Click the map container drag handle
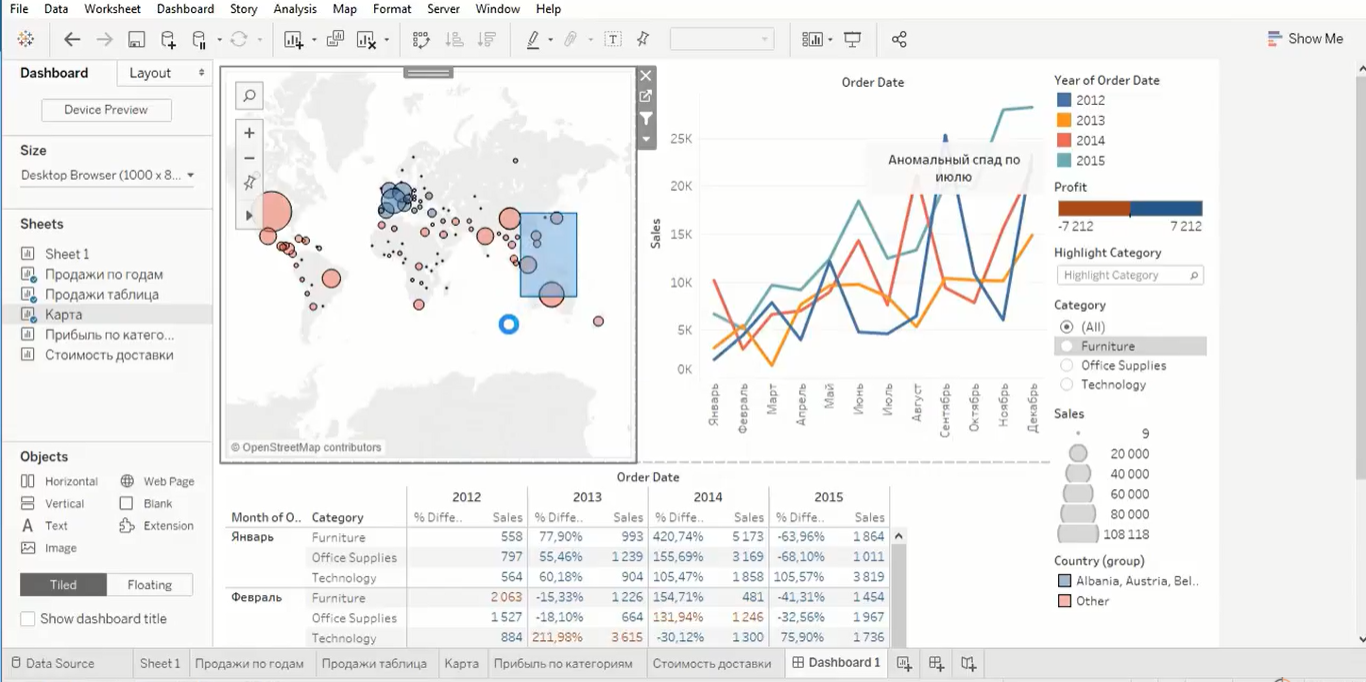The height and width of the screenshot is (682, 1366). click(428, 73)
